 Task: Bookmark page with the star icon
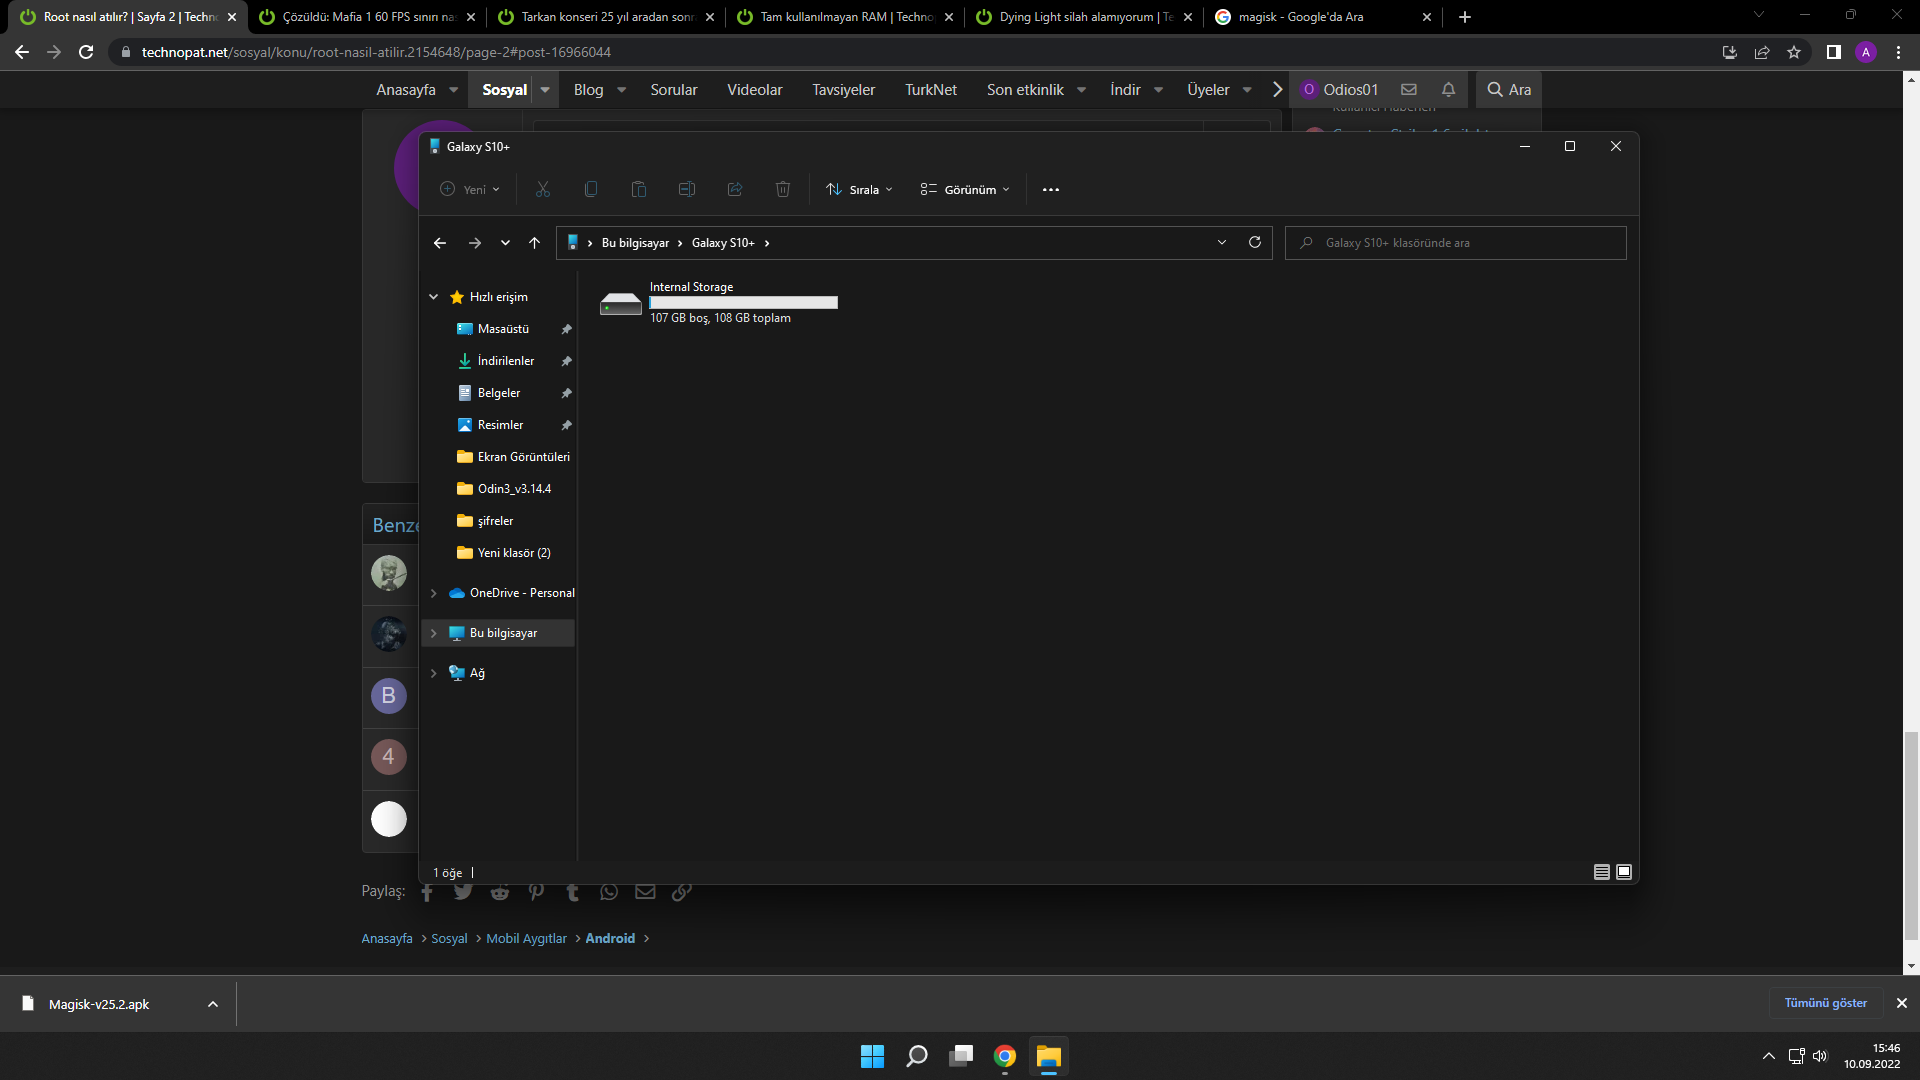tap(1794, 52)
